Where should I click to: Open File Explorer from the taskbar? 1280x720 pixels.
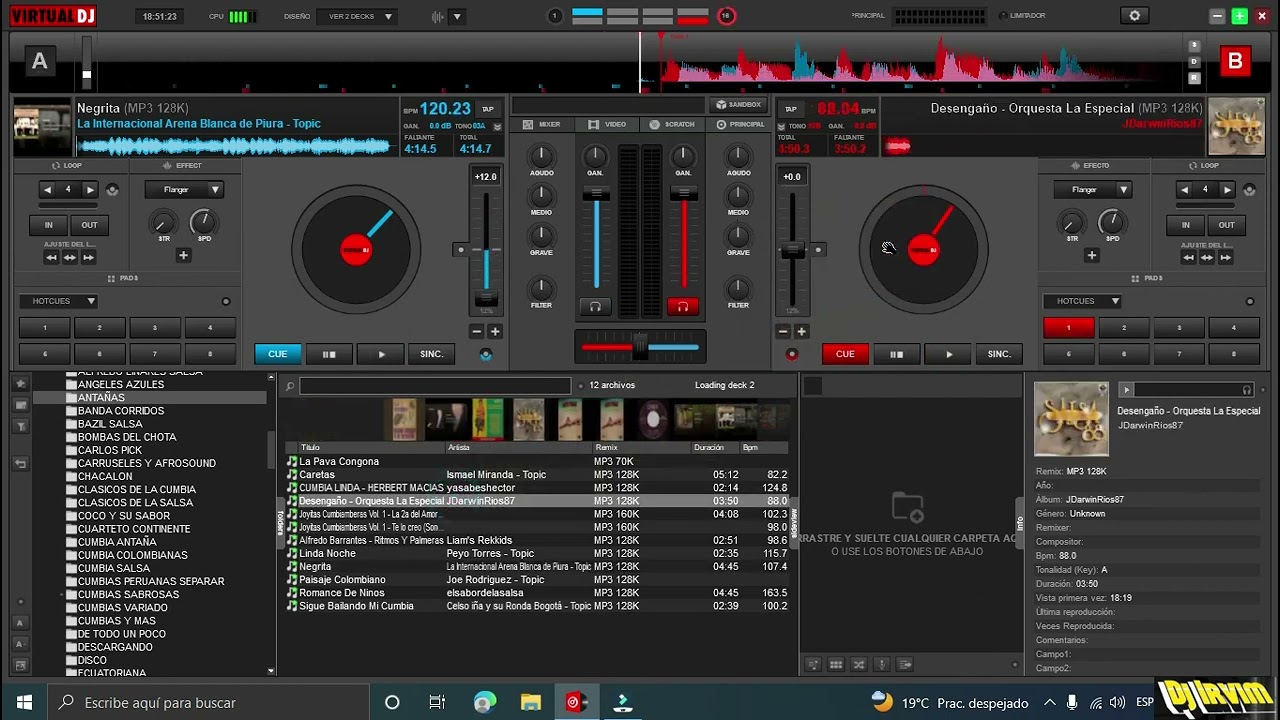(x=530, y=702)
